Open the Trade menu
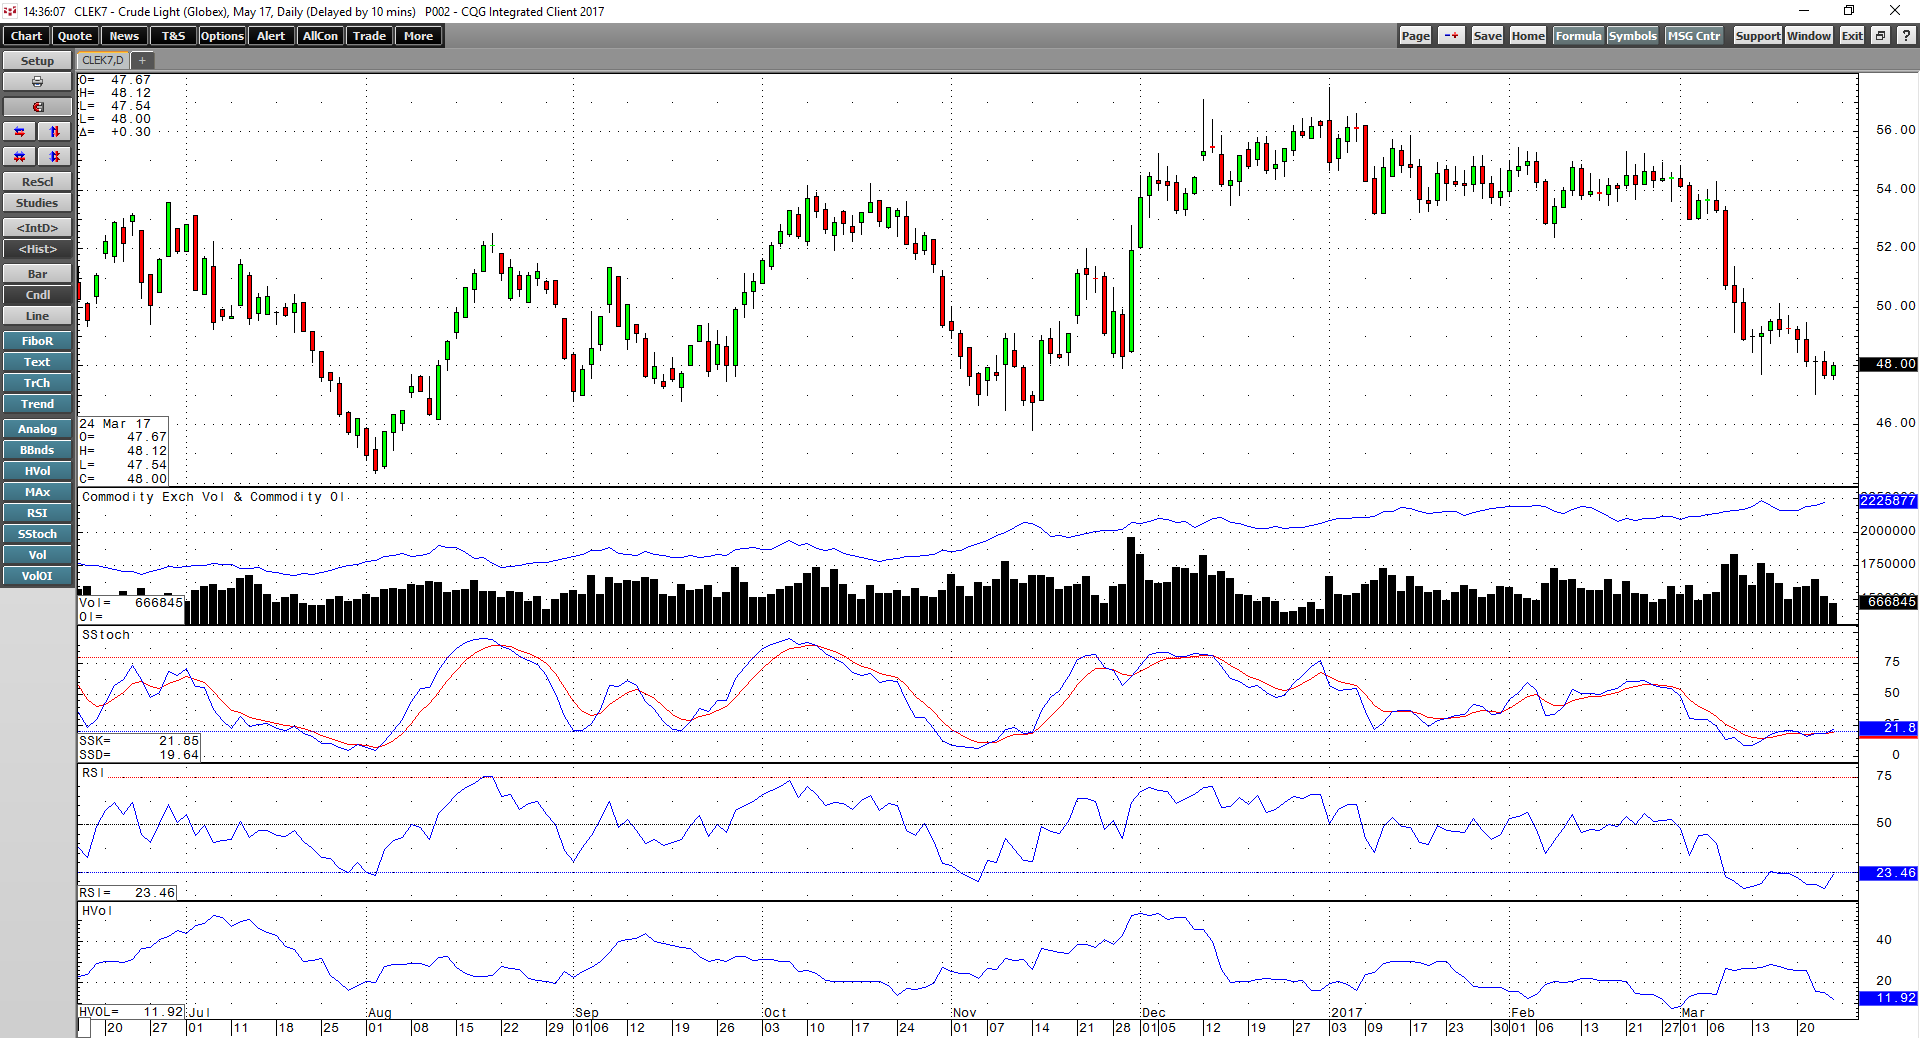1920x1038 pixels. pos(369,36)
